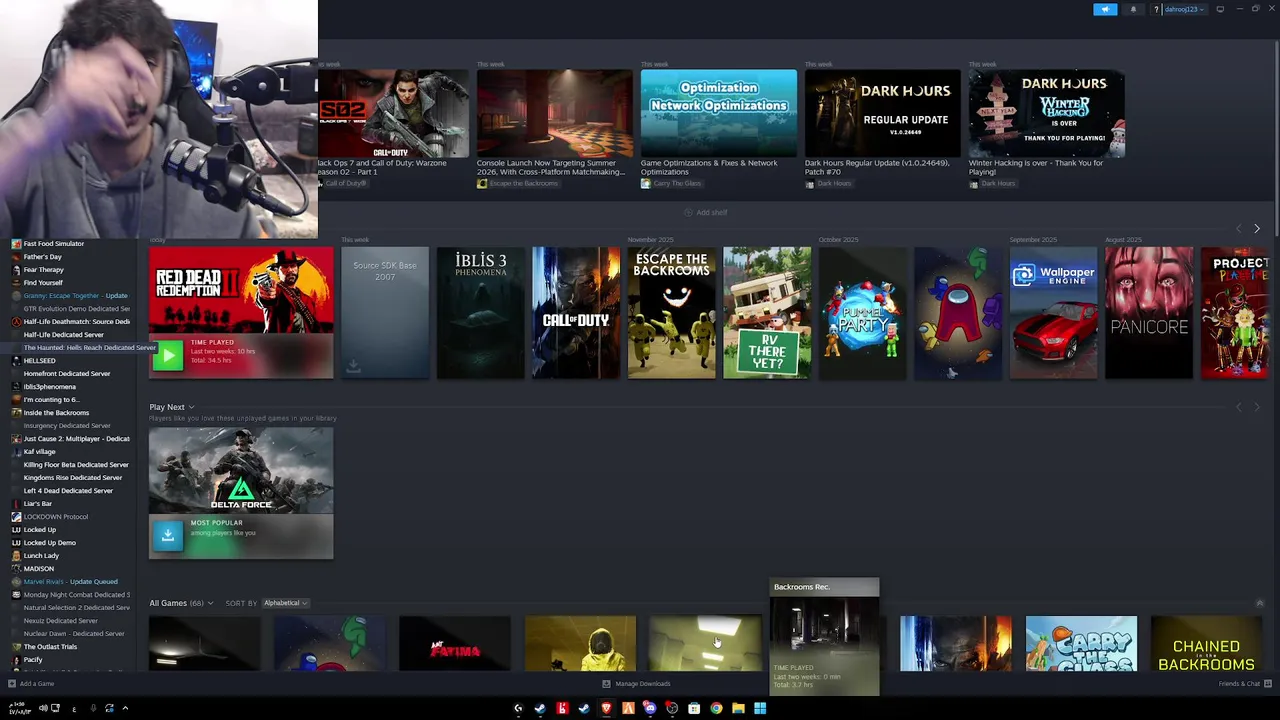Select Granny: Escape Together in library list

(x=76, y=295)
